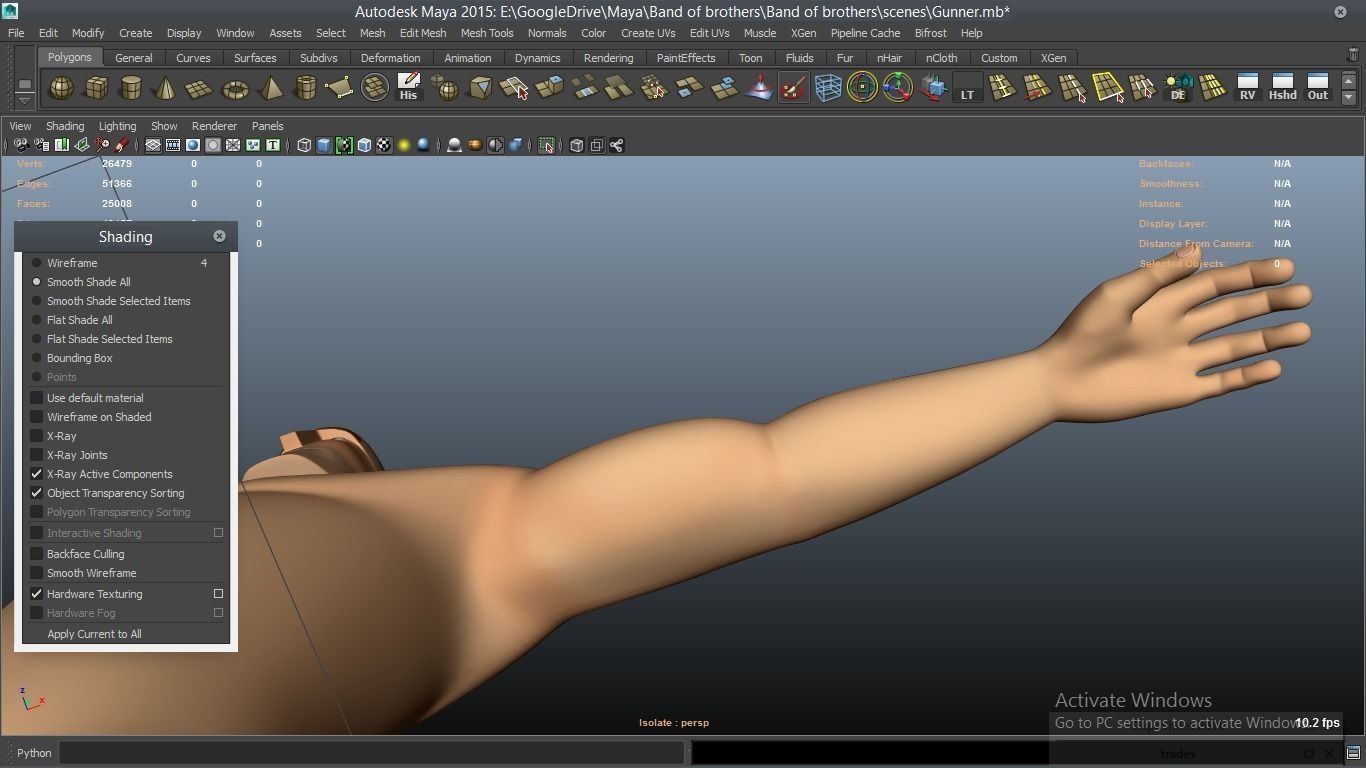Uncheck Hardware Texturing
The height and width of the screenshot is (768, 1366).
[x=37, y=594]
